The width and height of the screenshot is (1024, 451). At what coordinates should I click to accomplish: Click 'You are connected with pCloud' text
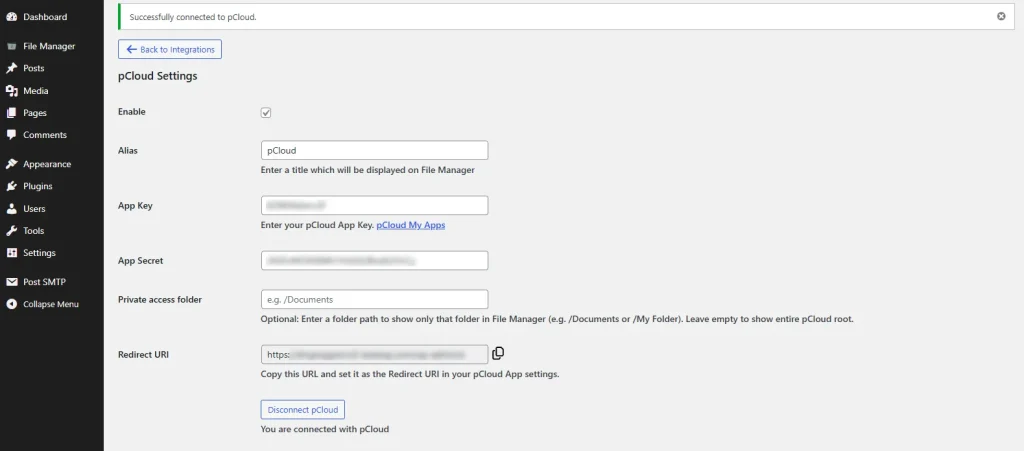point(325,429)
